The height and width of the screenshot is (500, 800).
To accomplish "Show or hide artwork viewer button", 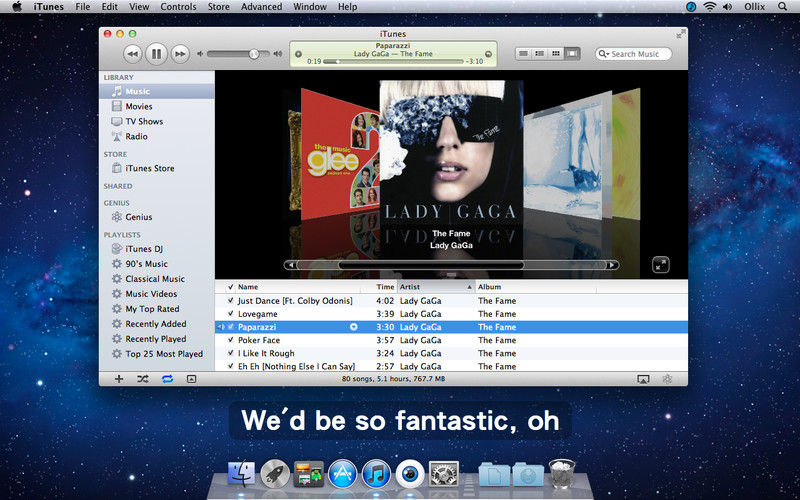I will pos(191,379).
